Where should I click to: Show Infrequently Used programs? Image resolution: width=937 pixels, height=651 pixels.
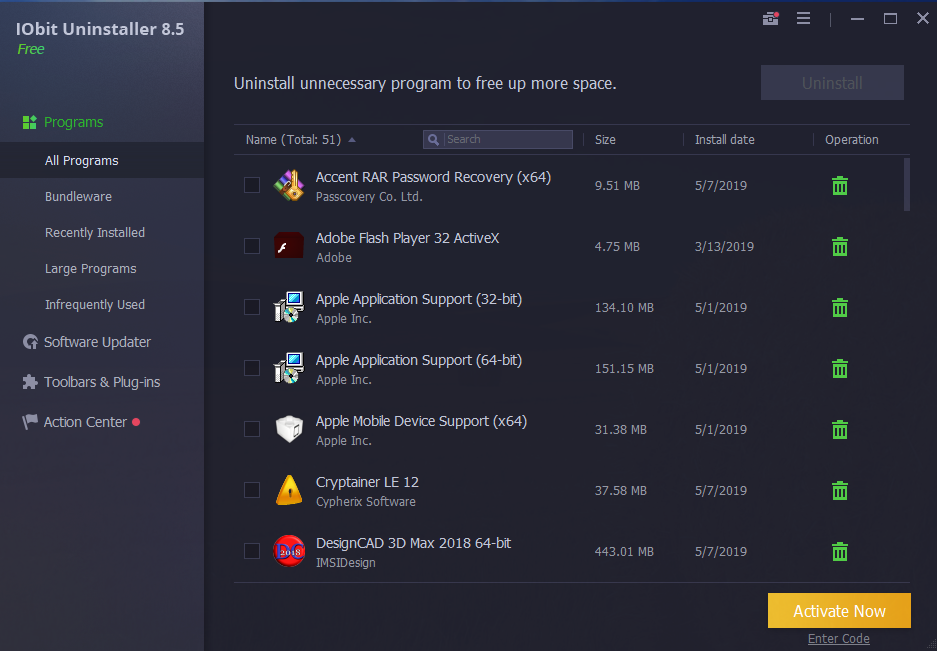click(95, 305)
